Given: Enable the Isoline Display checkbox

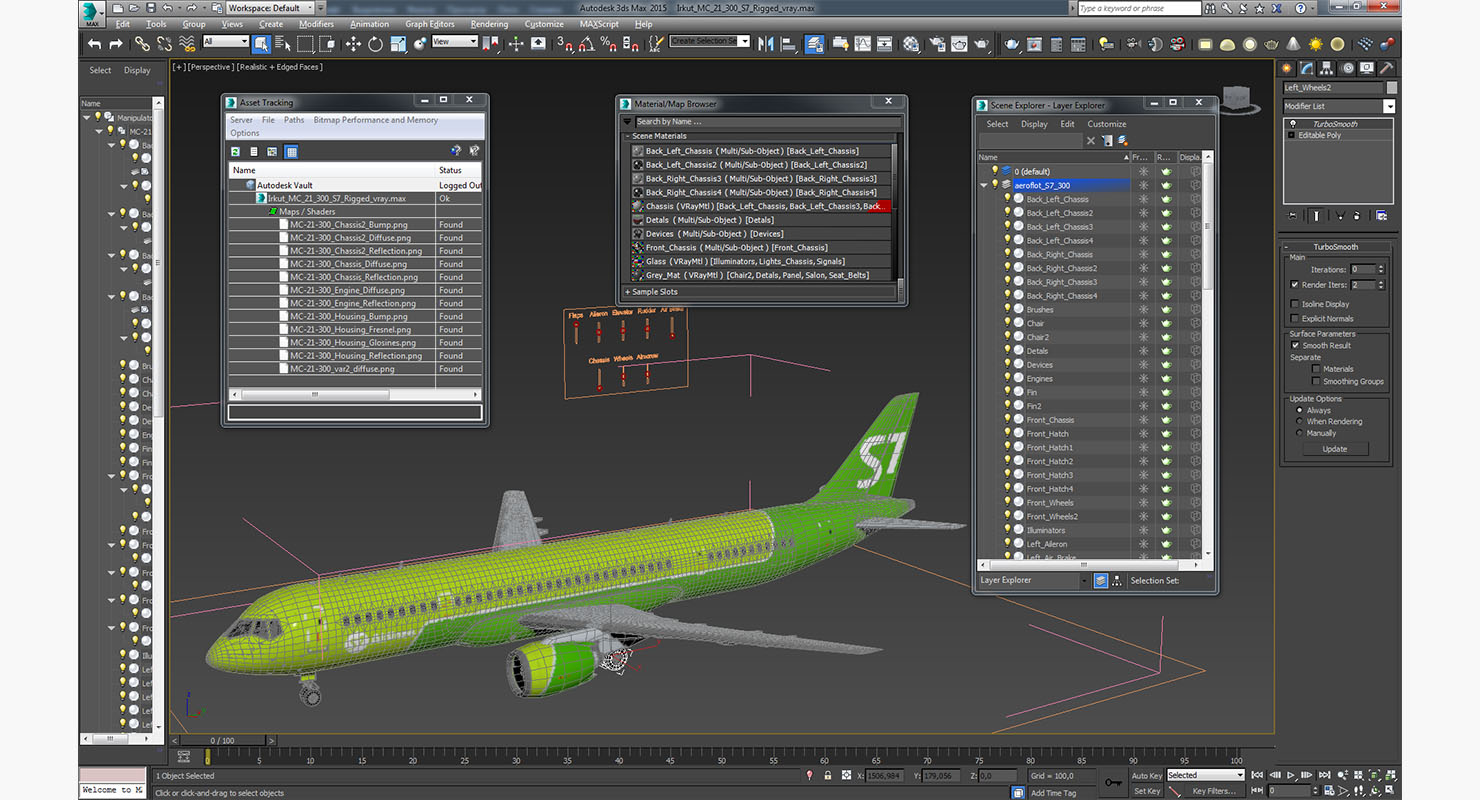Looking at the screenshot, I should pos(1295,304).
